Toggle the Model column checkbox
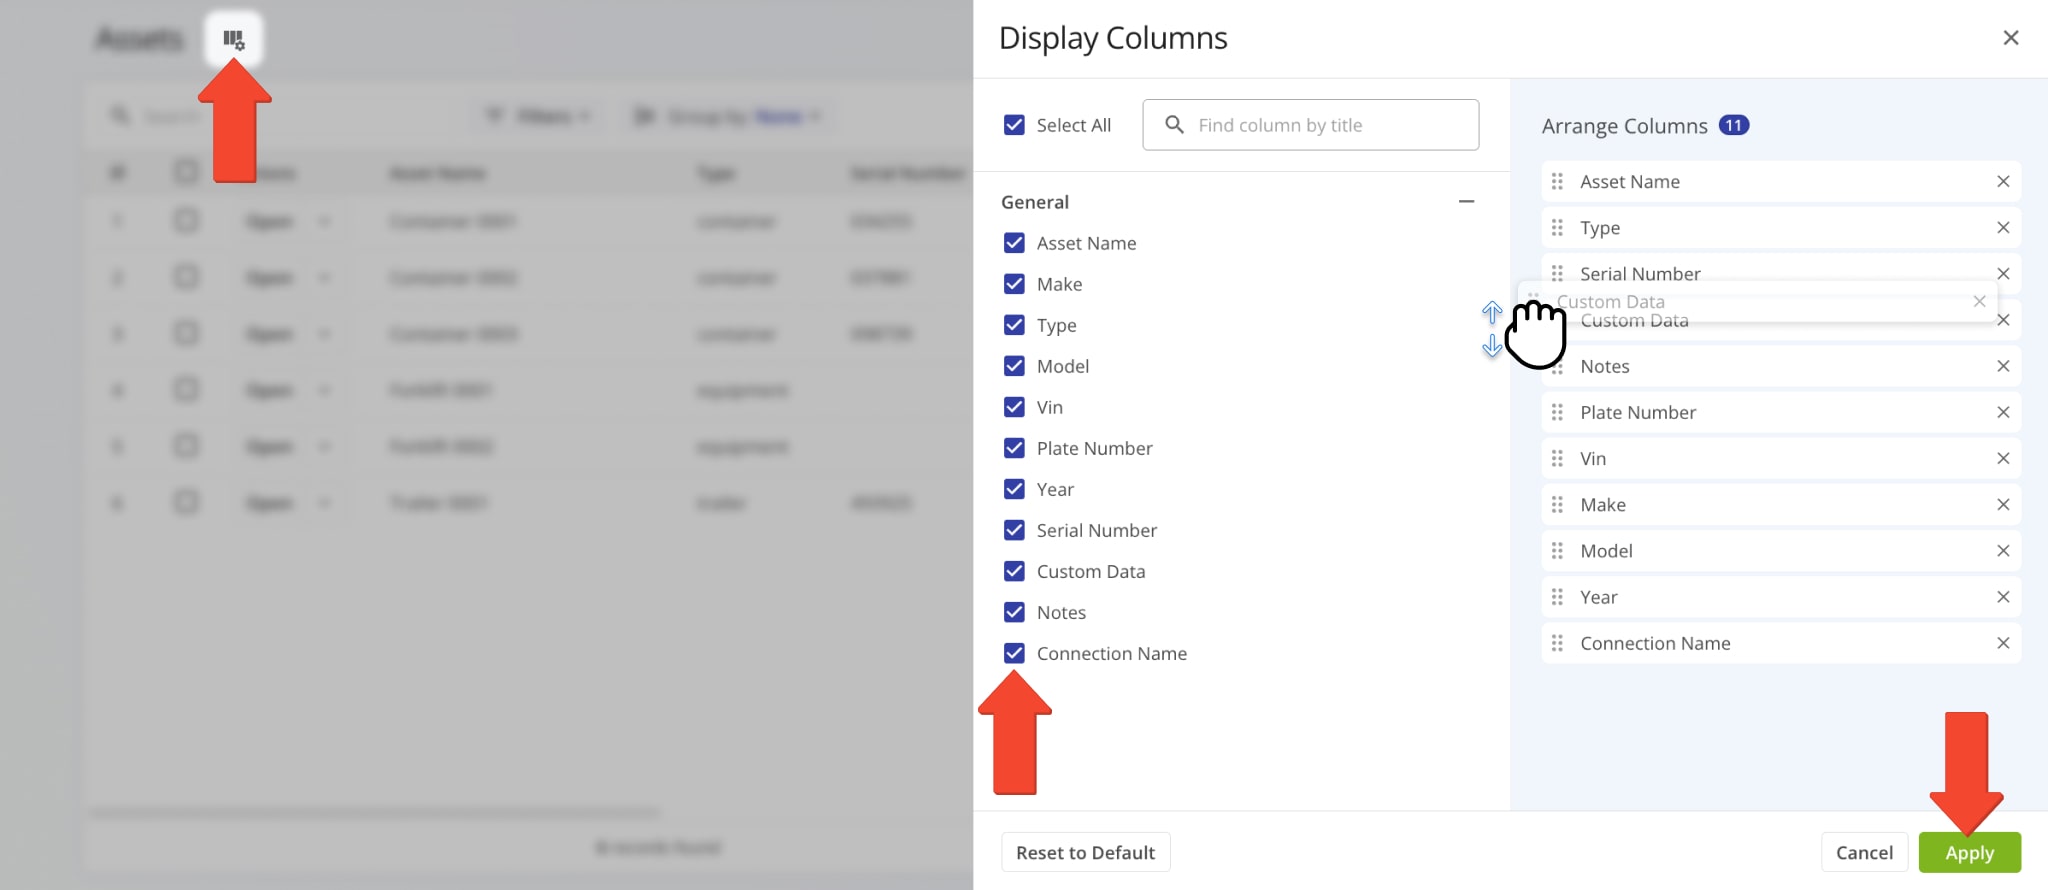2048x890 pixels. click(x=1014, y=367)
